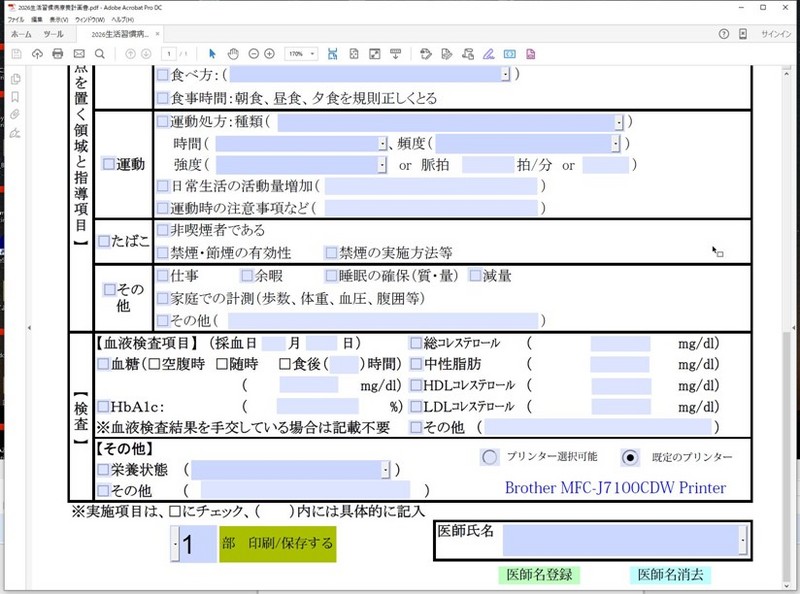Click the upload to cloud icon
The height and width of the screenshot is (594, 800).
37,54
